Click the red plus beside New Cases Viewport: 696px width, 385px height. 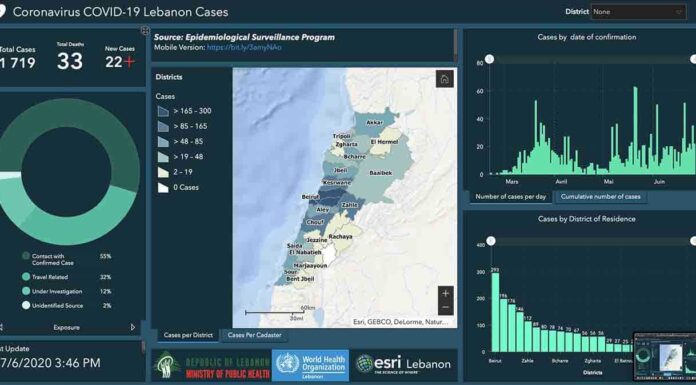(129, 62)
